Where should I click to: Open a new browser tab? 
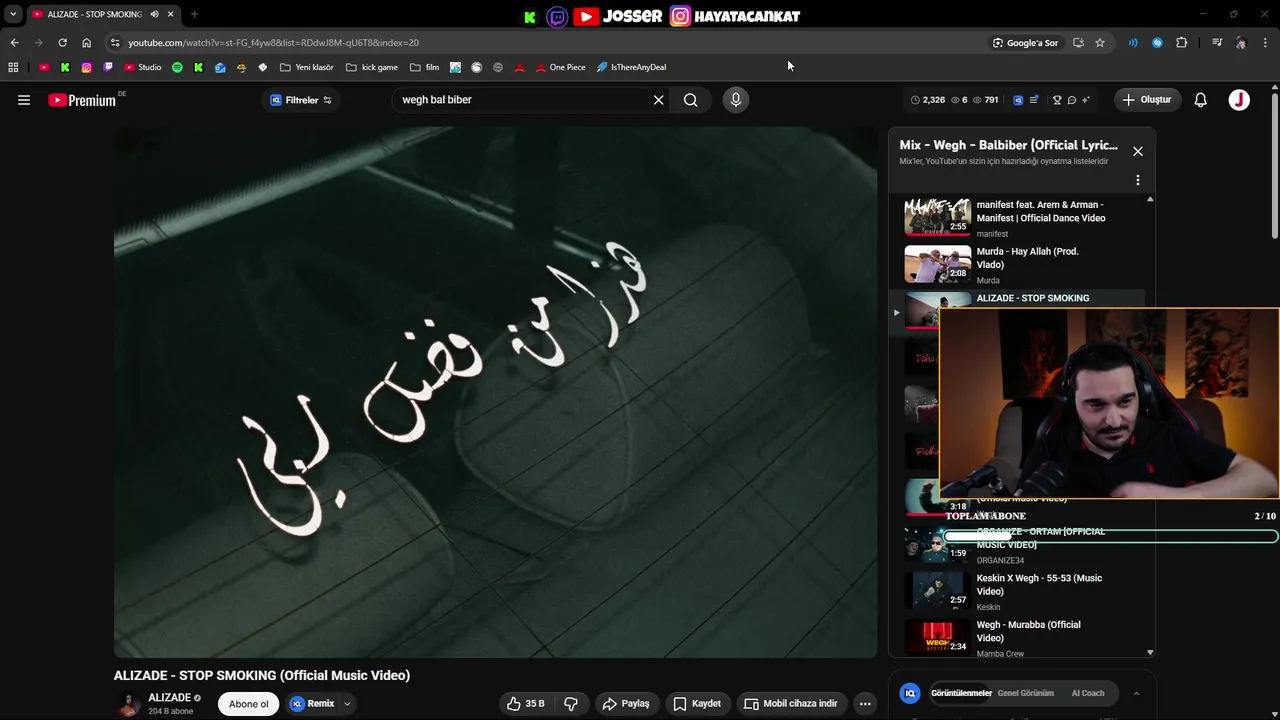194,14
